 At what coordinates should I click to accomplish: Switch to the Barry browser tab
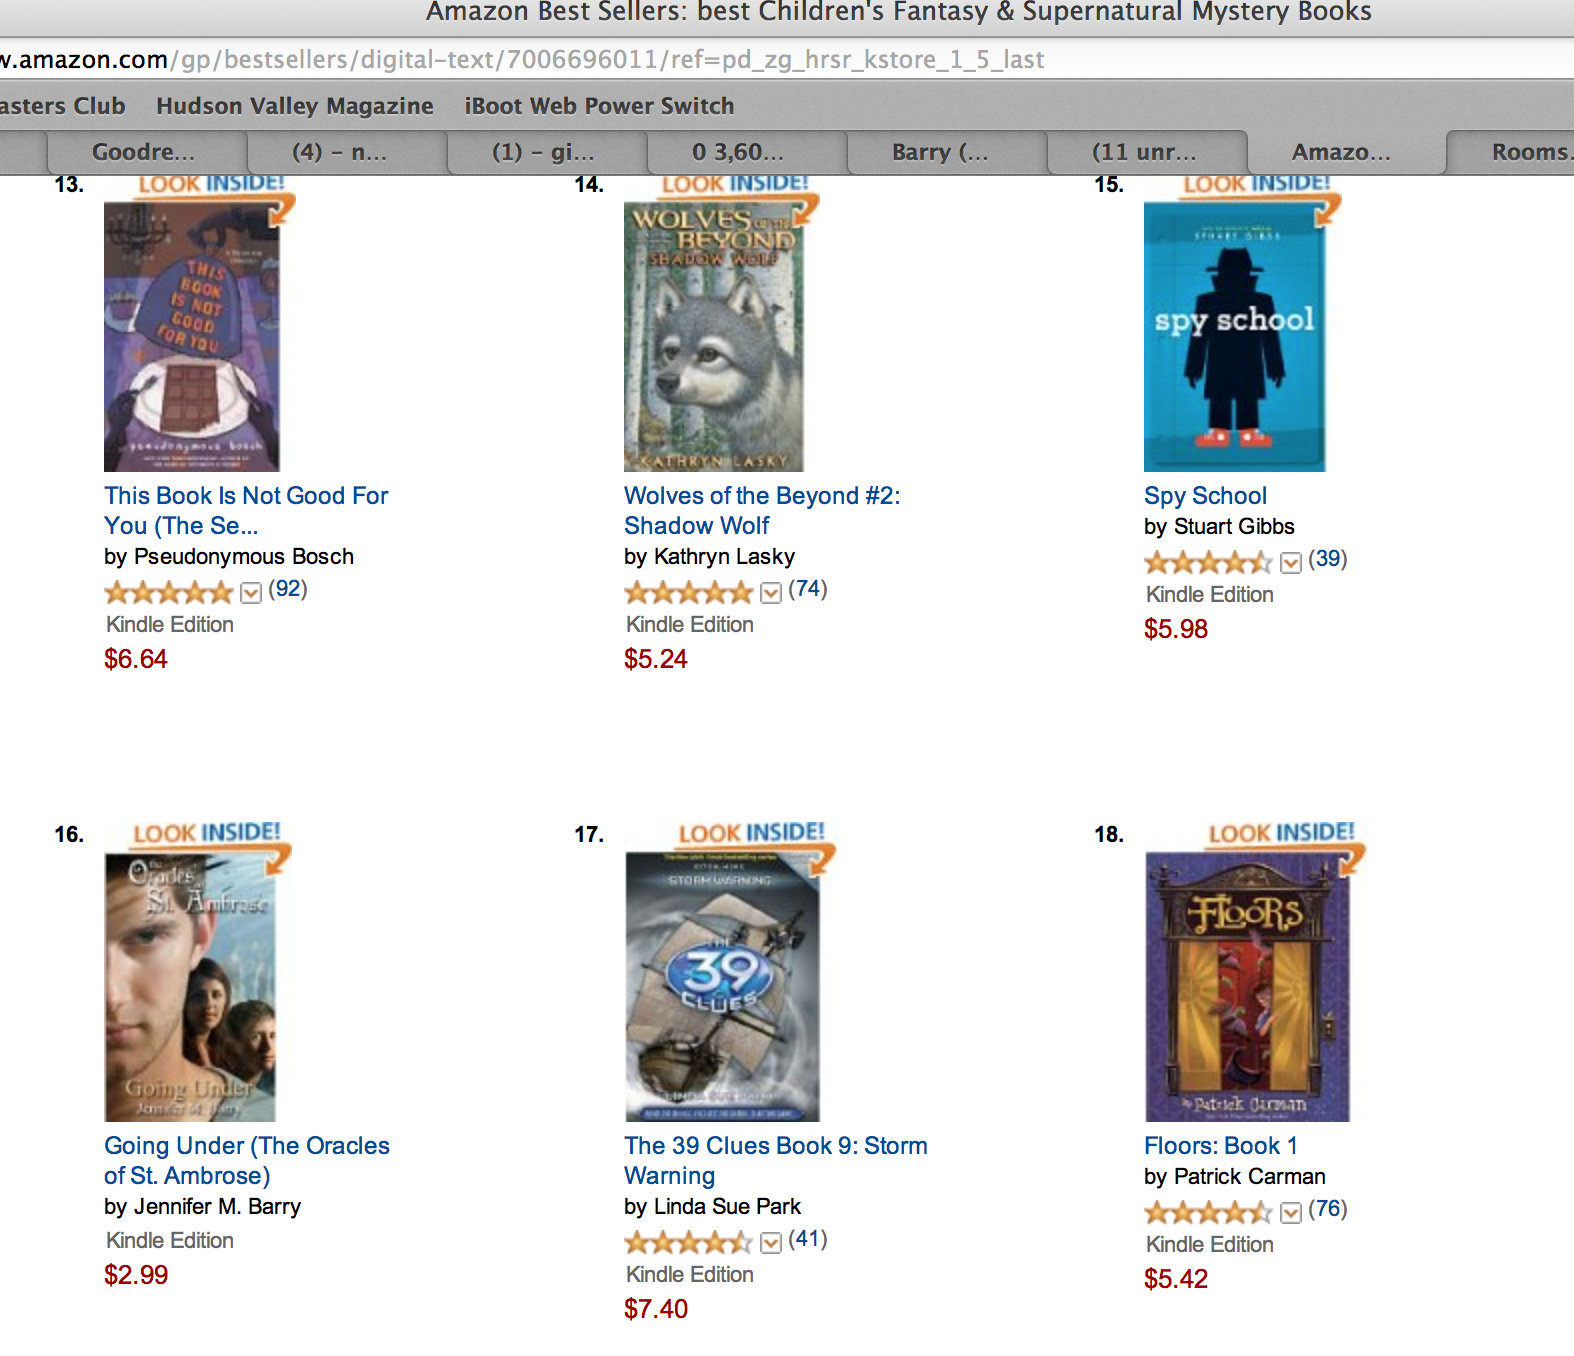point(940,152)
